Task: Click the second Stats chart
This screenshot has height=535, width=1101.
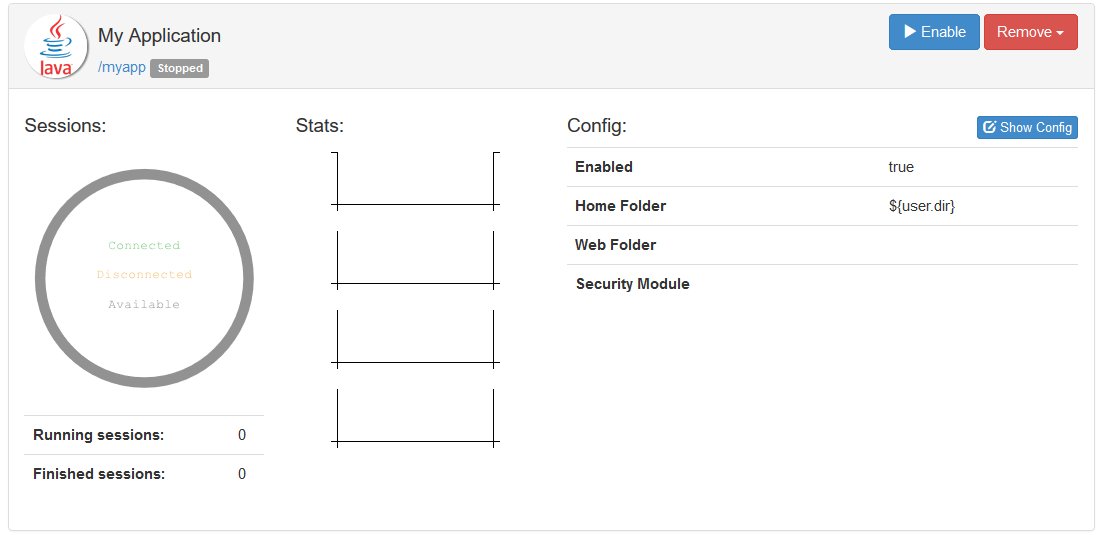Action: pyautogui.click(x=416, y=258)
